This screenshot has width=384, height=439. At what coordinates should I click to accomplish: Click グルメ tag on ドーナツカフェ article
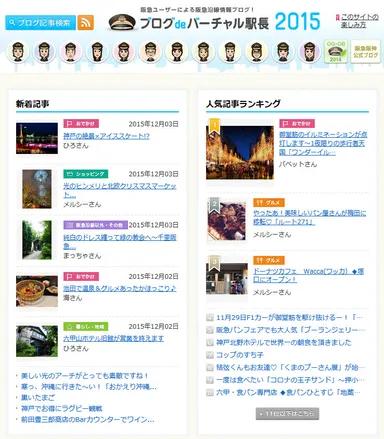pos(269,260)
